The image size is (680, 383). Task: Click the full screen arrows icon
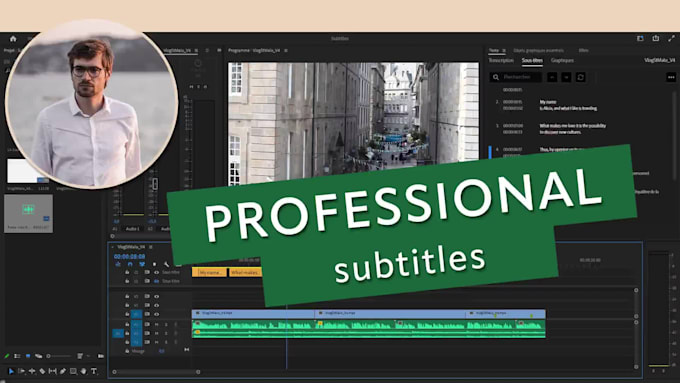[x=671, y=39]
